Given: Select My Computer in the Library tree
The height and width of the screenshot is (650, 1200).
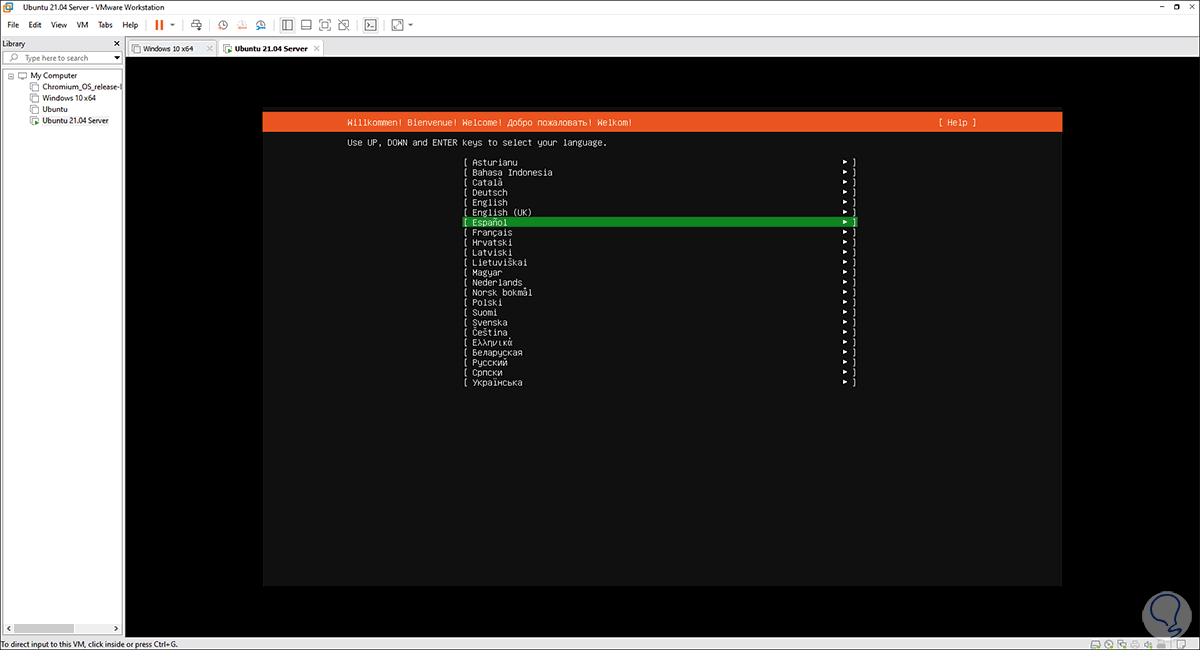Looking at the screenshot, I should click(x=53, y=76).
